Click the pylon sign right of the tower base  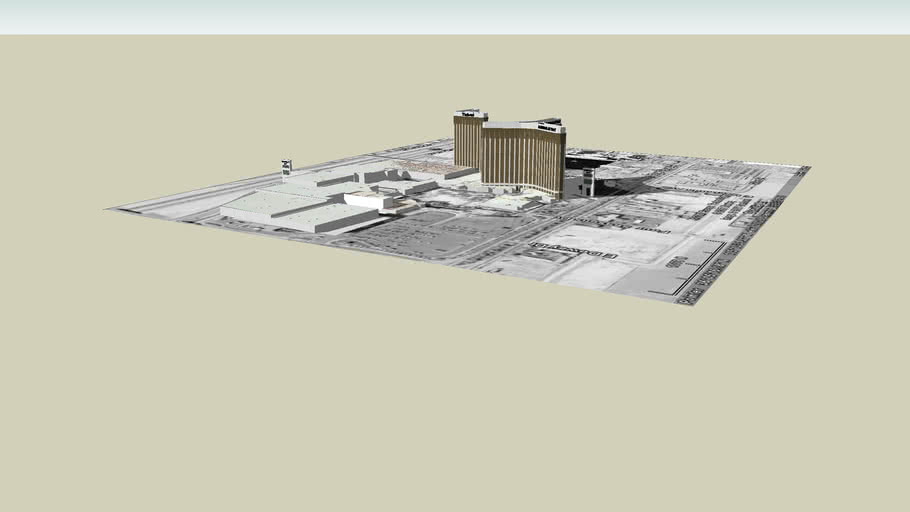point(588,181)
